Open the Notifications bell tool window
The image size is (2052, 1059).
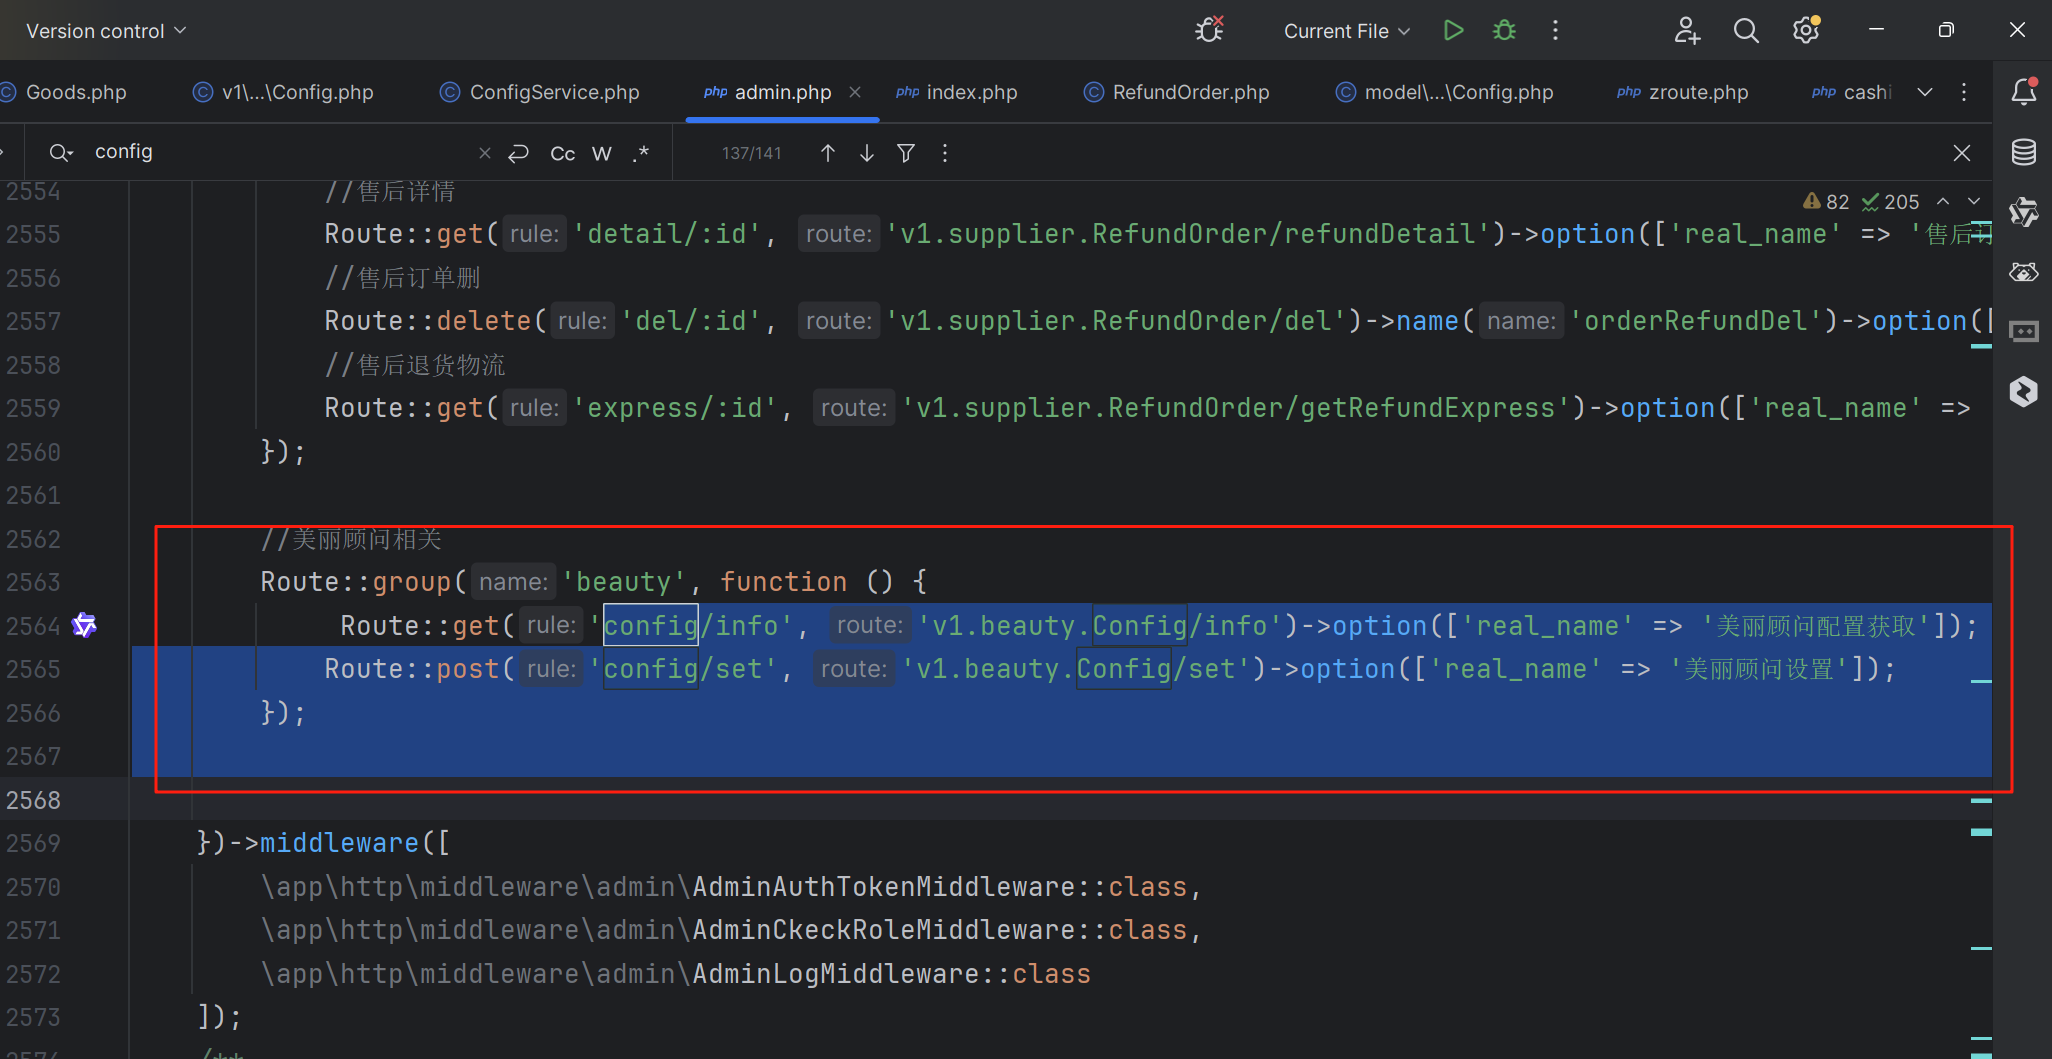tap(2024, 91)
